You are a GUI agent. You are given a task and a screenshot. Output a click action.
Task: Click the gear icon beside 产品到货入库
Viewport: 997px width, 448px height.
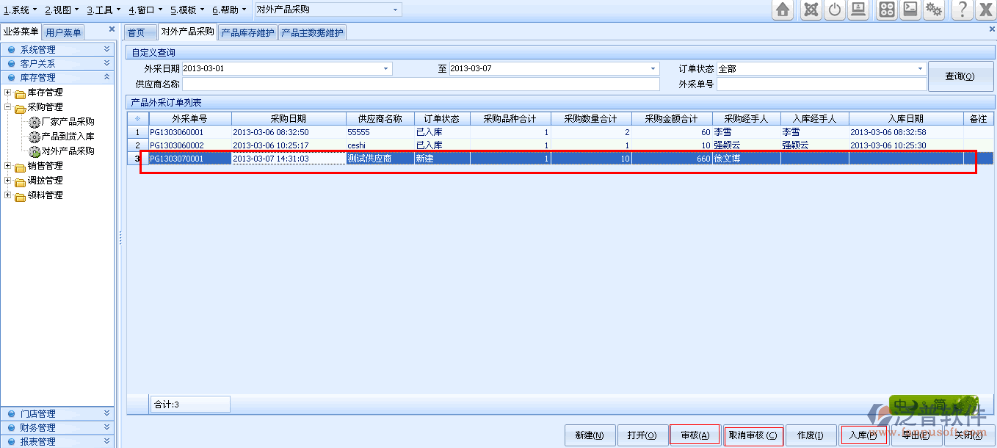click(x=34, y=137)
